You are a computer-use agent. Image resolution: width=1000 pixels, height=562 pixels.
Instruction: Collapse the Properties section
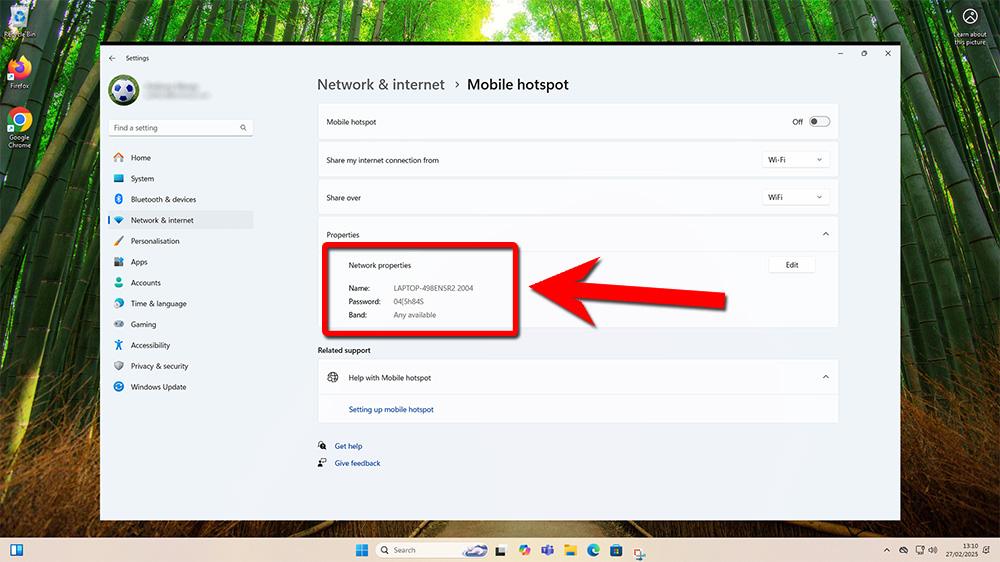pos(825,234)
